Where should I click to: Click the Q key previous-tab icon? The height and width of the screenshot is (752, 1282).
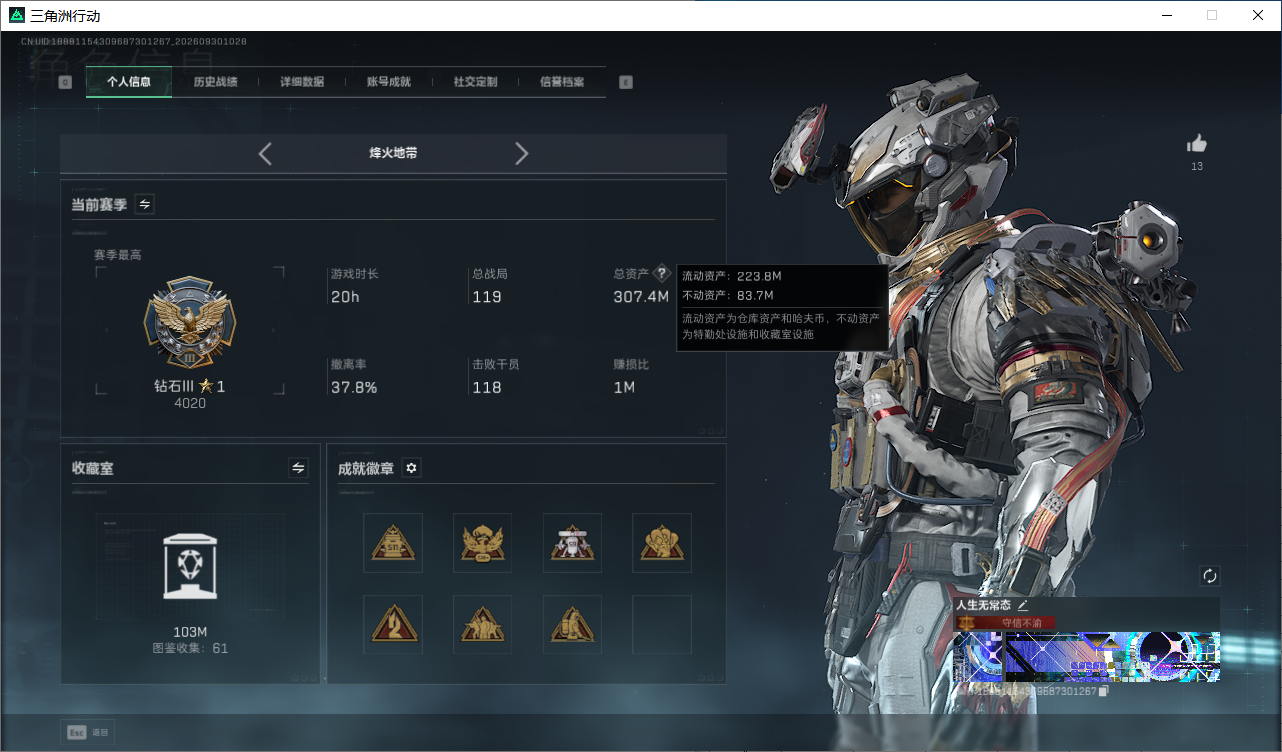tap(66, 82)
